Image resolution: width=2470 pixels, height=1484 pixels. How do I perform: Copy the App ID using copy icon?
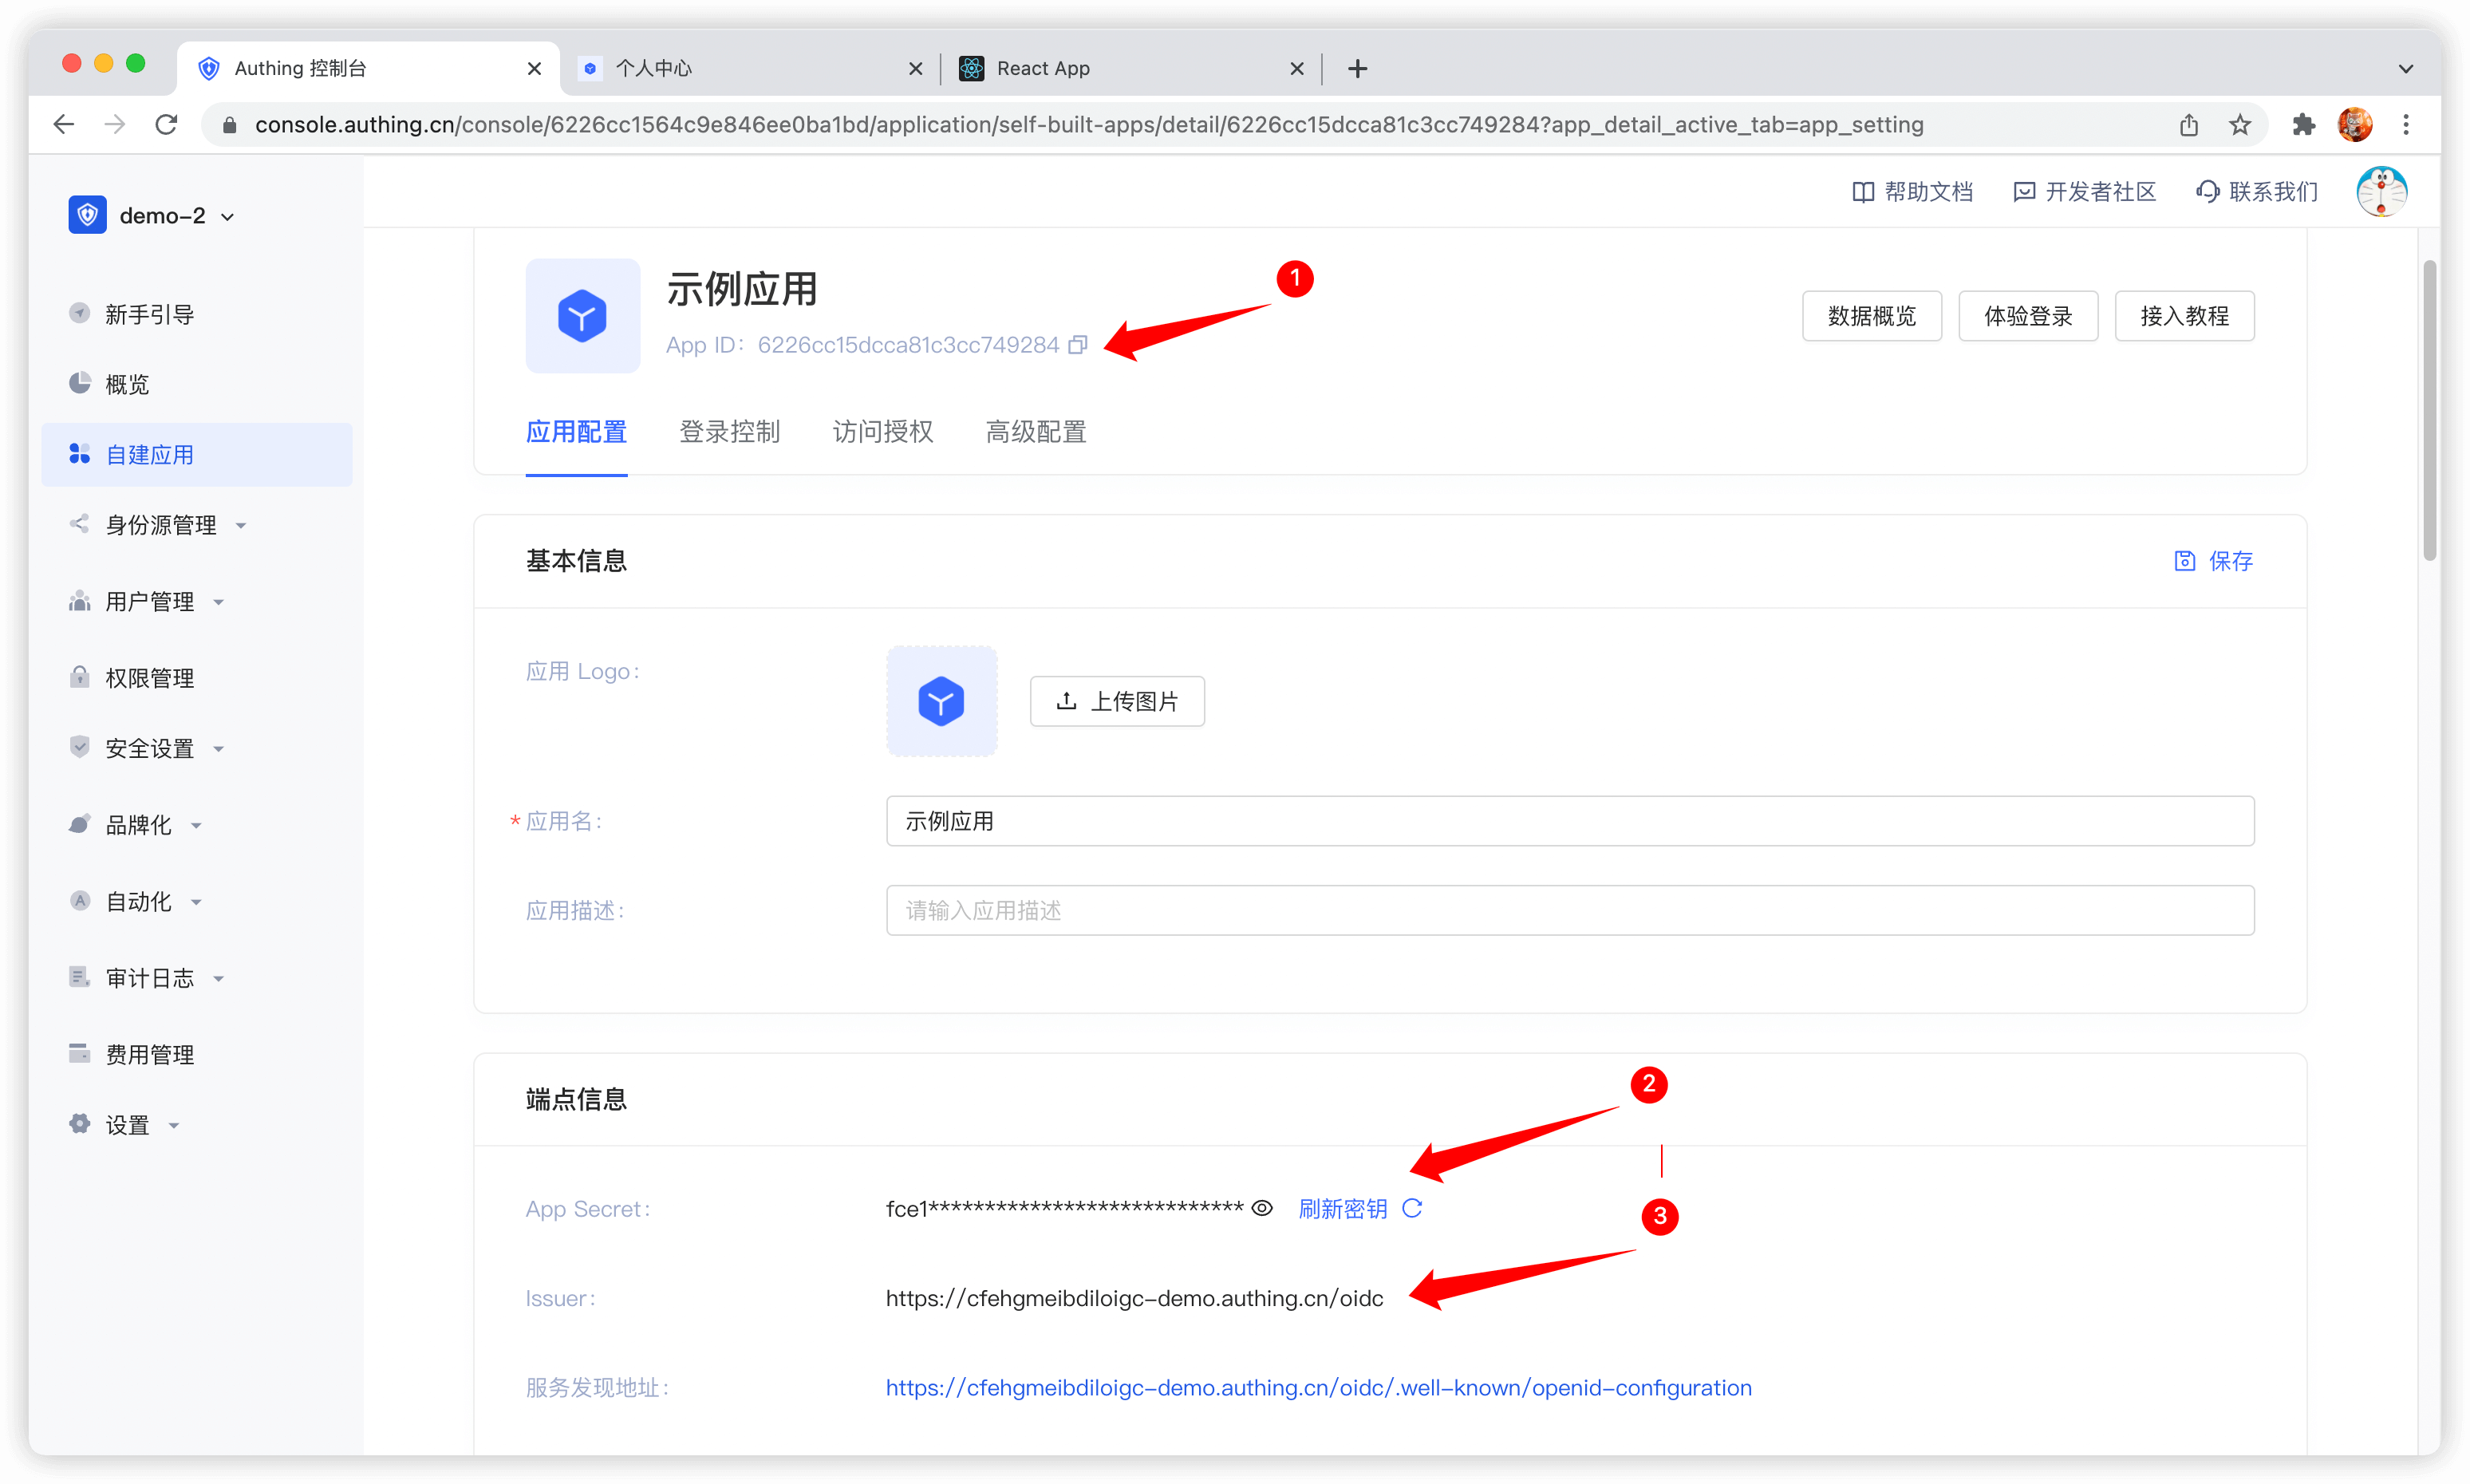pos(1077,345)
